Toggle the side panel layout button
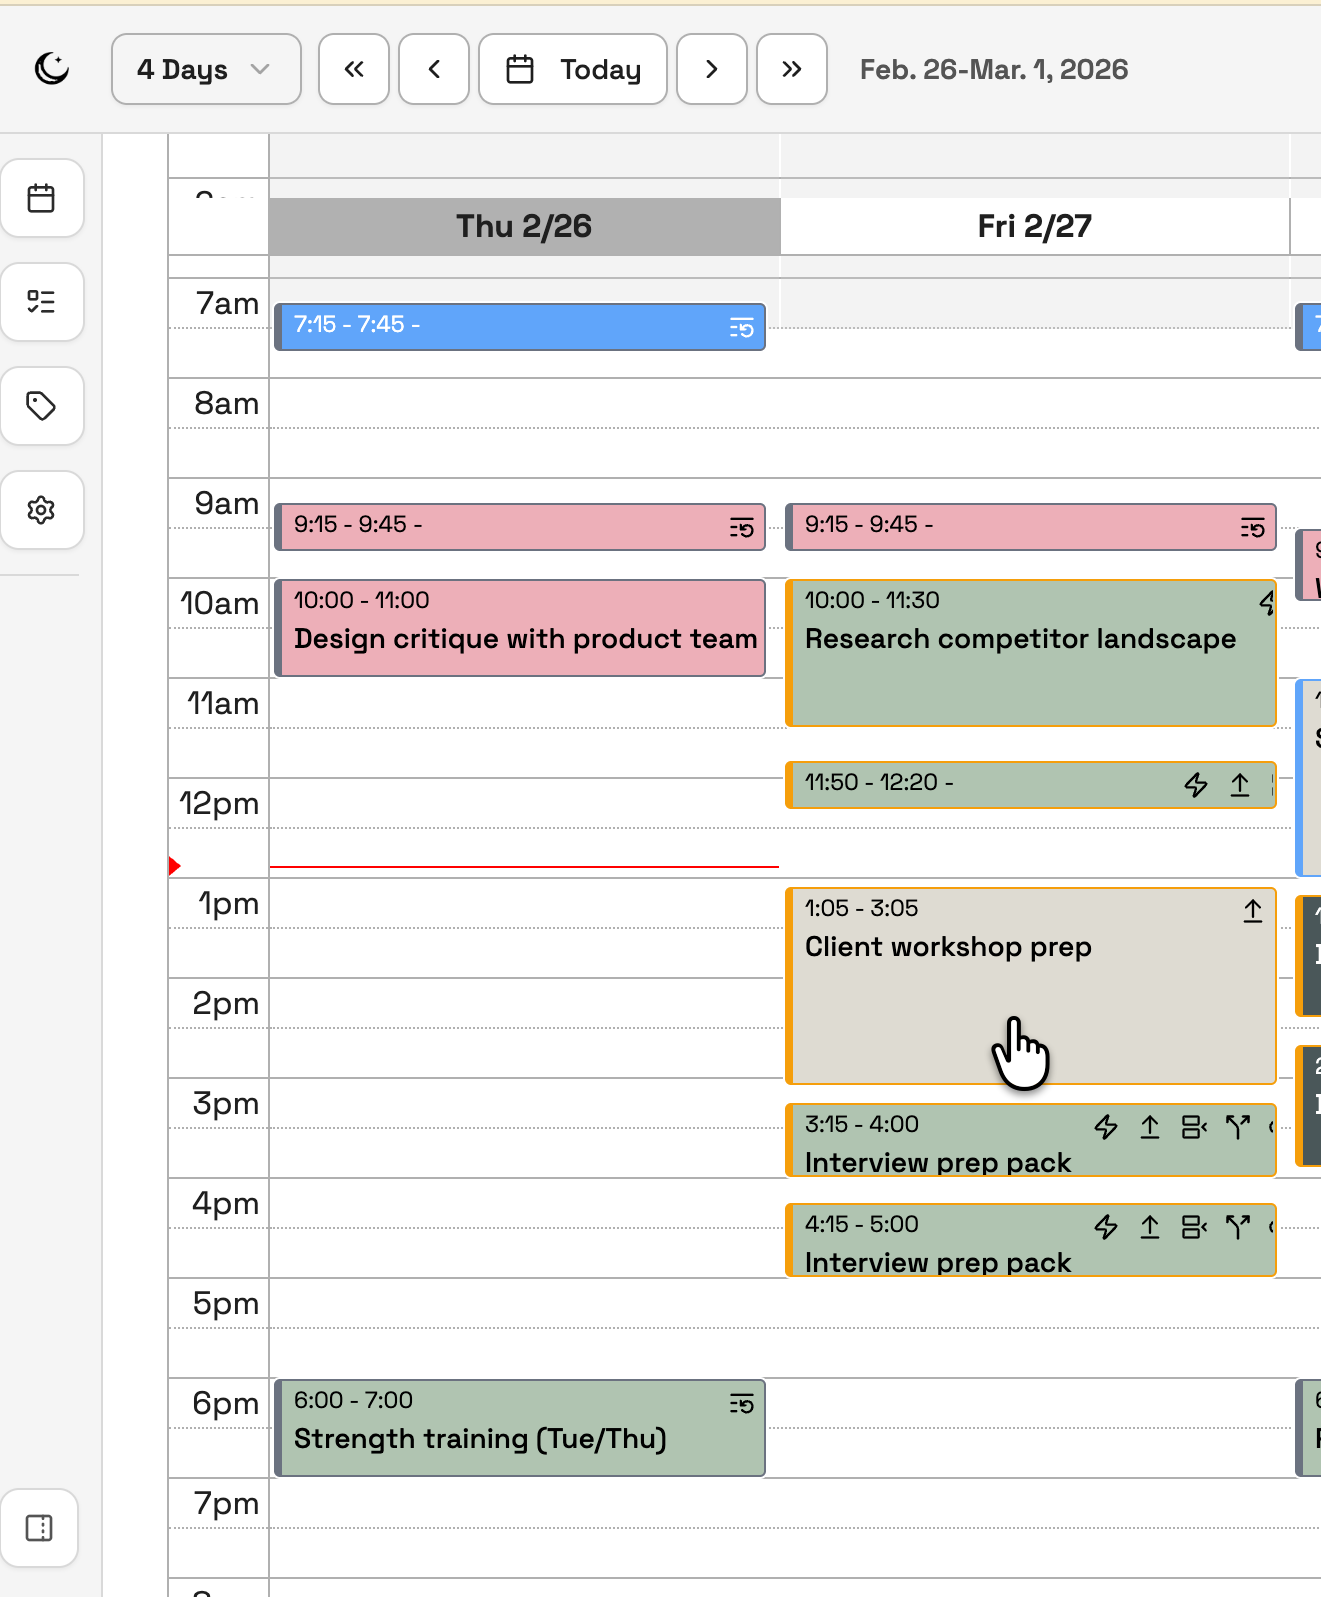 pyautogui.click(x=40, y=1528)
